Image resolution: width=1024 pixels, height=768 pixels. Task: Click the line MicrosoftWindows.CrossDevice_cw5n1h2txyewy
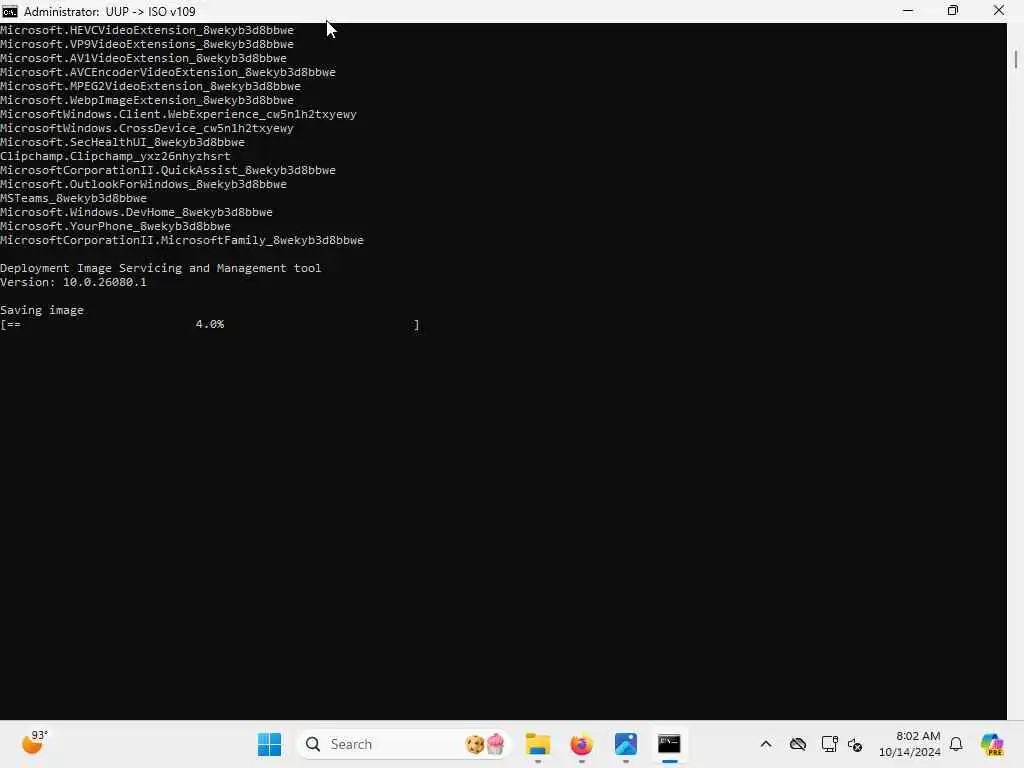147,128
